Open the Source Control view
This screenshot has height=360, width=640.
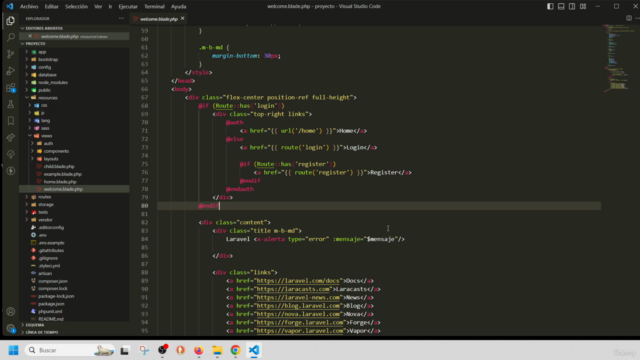(x=11, y=54)
